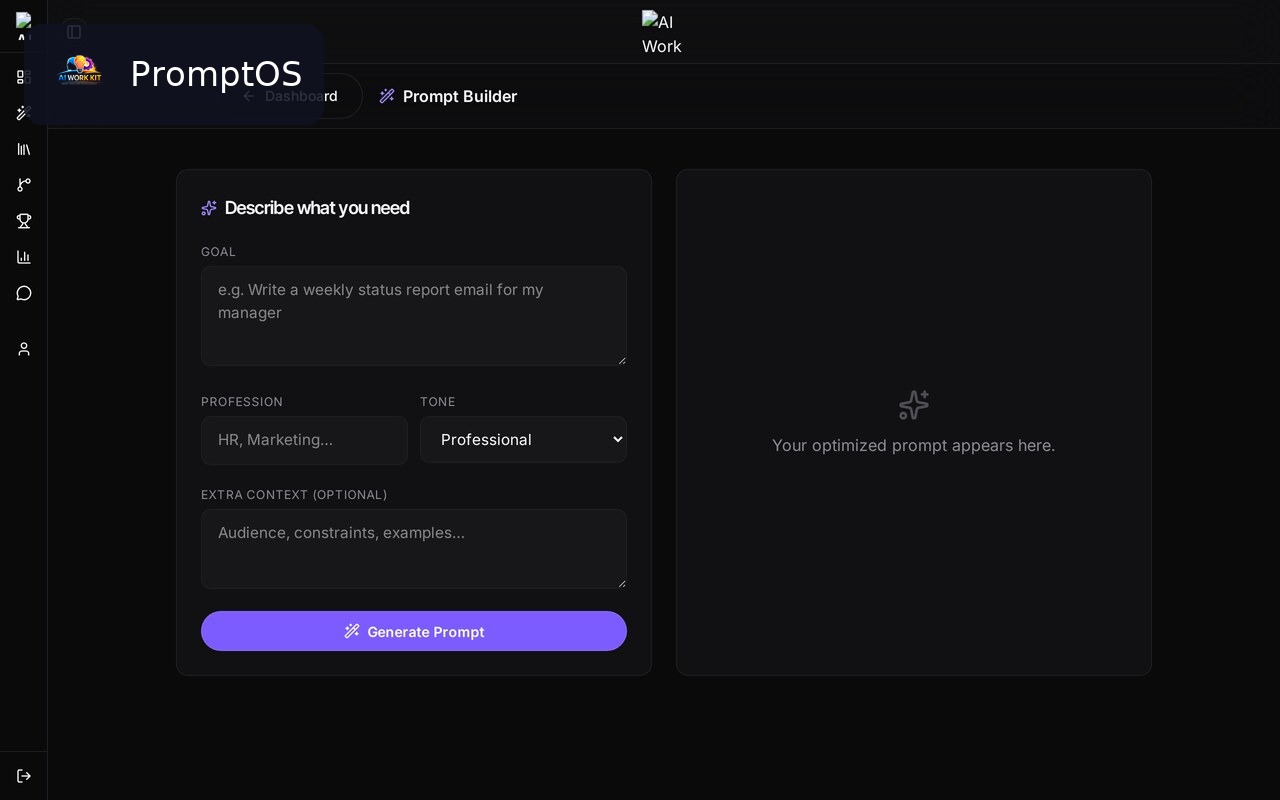Screen dimensions: 1280x800
Task: Focus the Profession input field
Action: [x=304, y=440]
